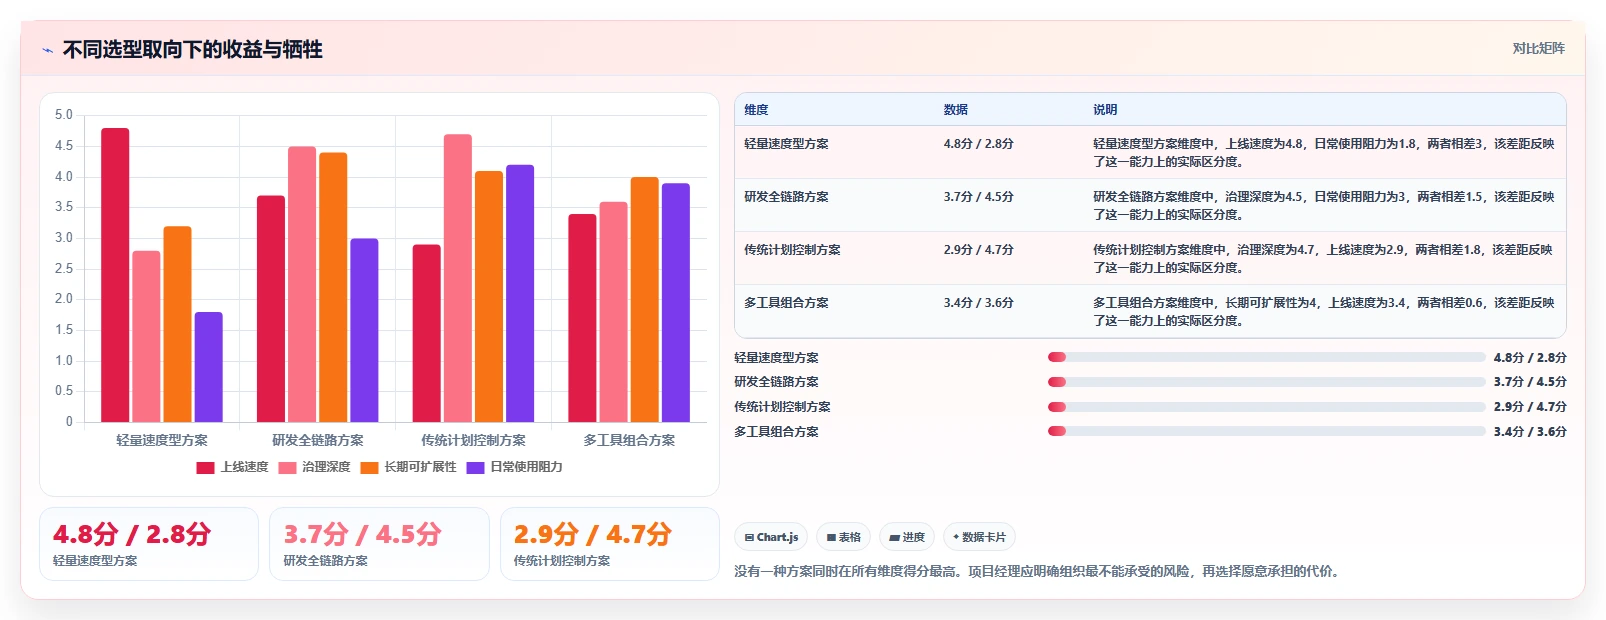This screenshot has width=1606, height=620.
Task: Click the x-axis label 传统计划控制方案
Action: [x=473, y=440]
